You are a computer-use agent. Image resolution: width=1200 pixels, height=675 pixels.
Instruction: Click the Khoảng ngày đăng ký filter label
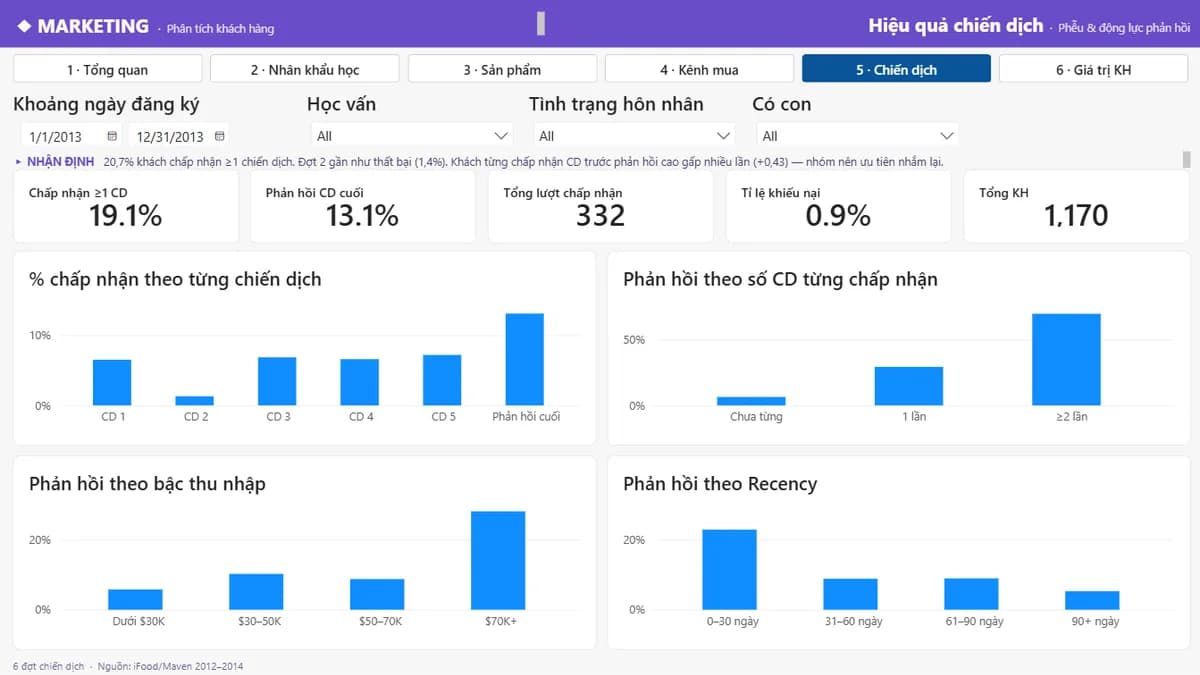[106, 104]
